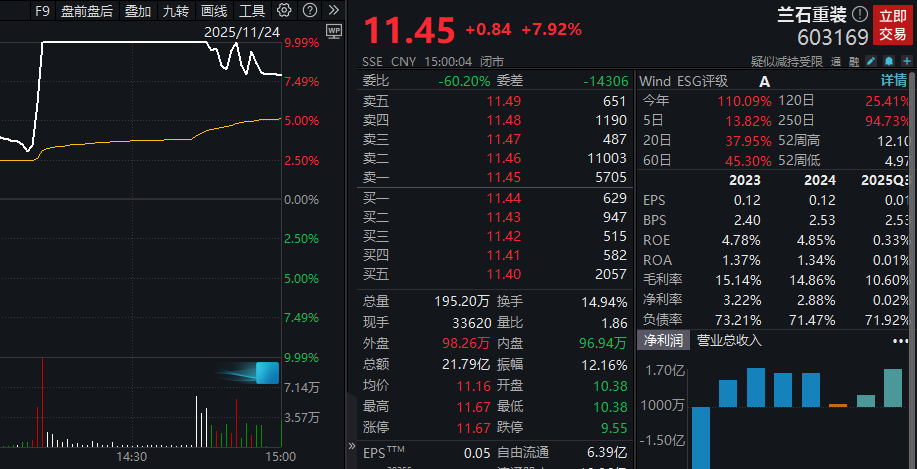Image resolution: width=917 pixels, height=469 pixels.
Task: Open the 详情 details link
Action: click(x=893, y=81)
